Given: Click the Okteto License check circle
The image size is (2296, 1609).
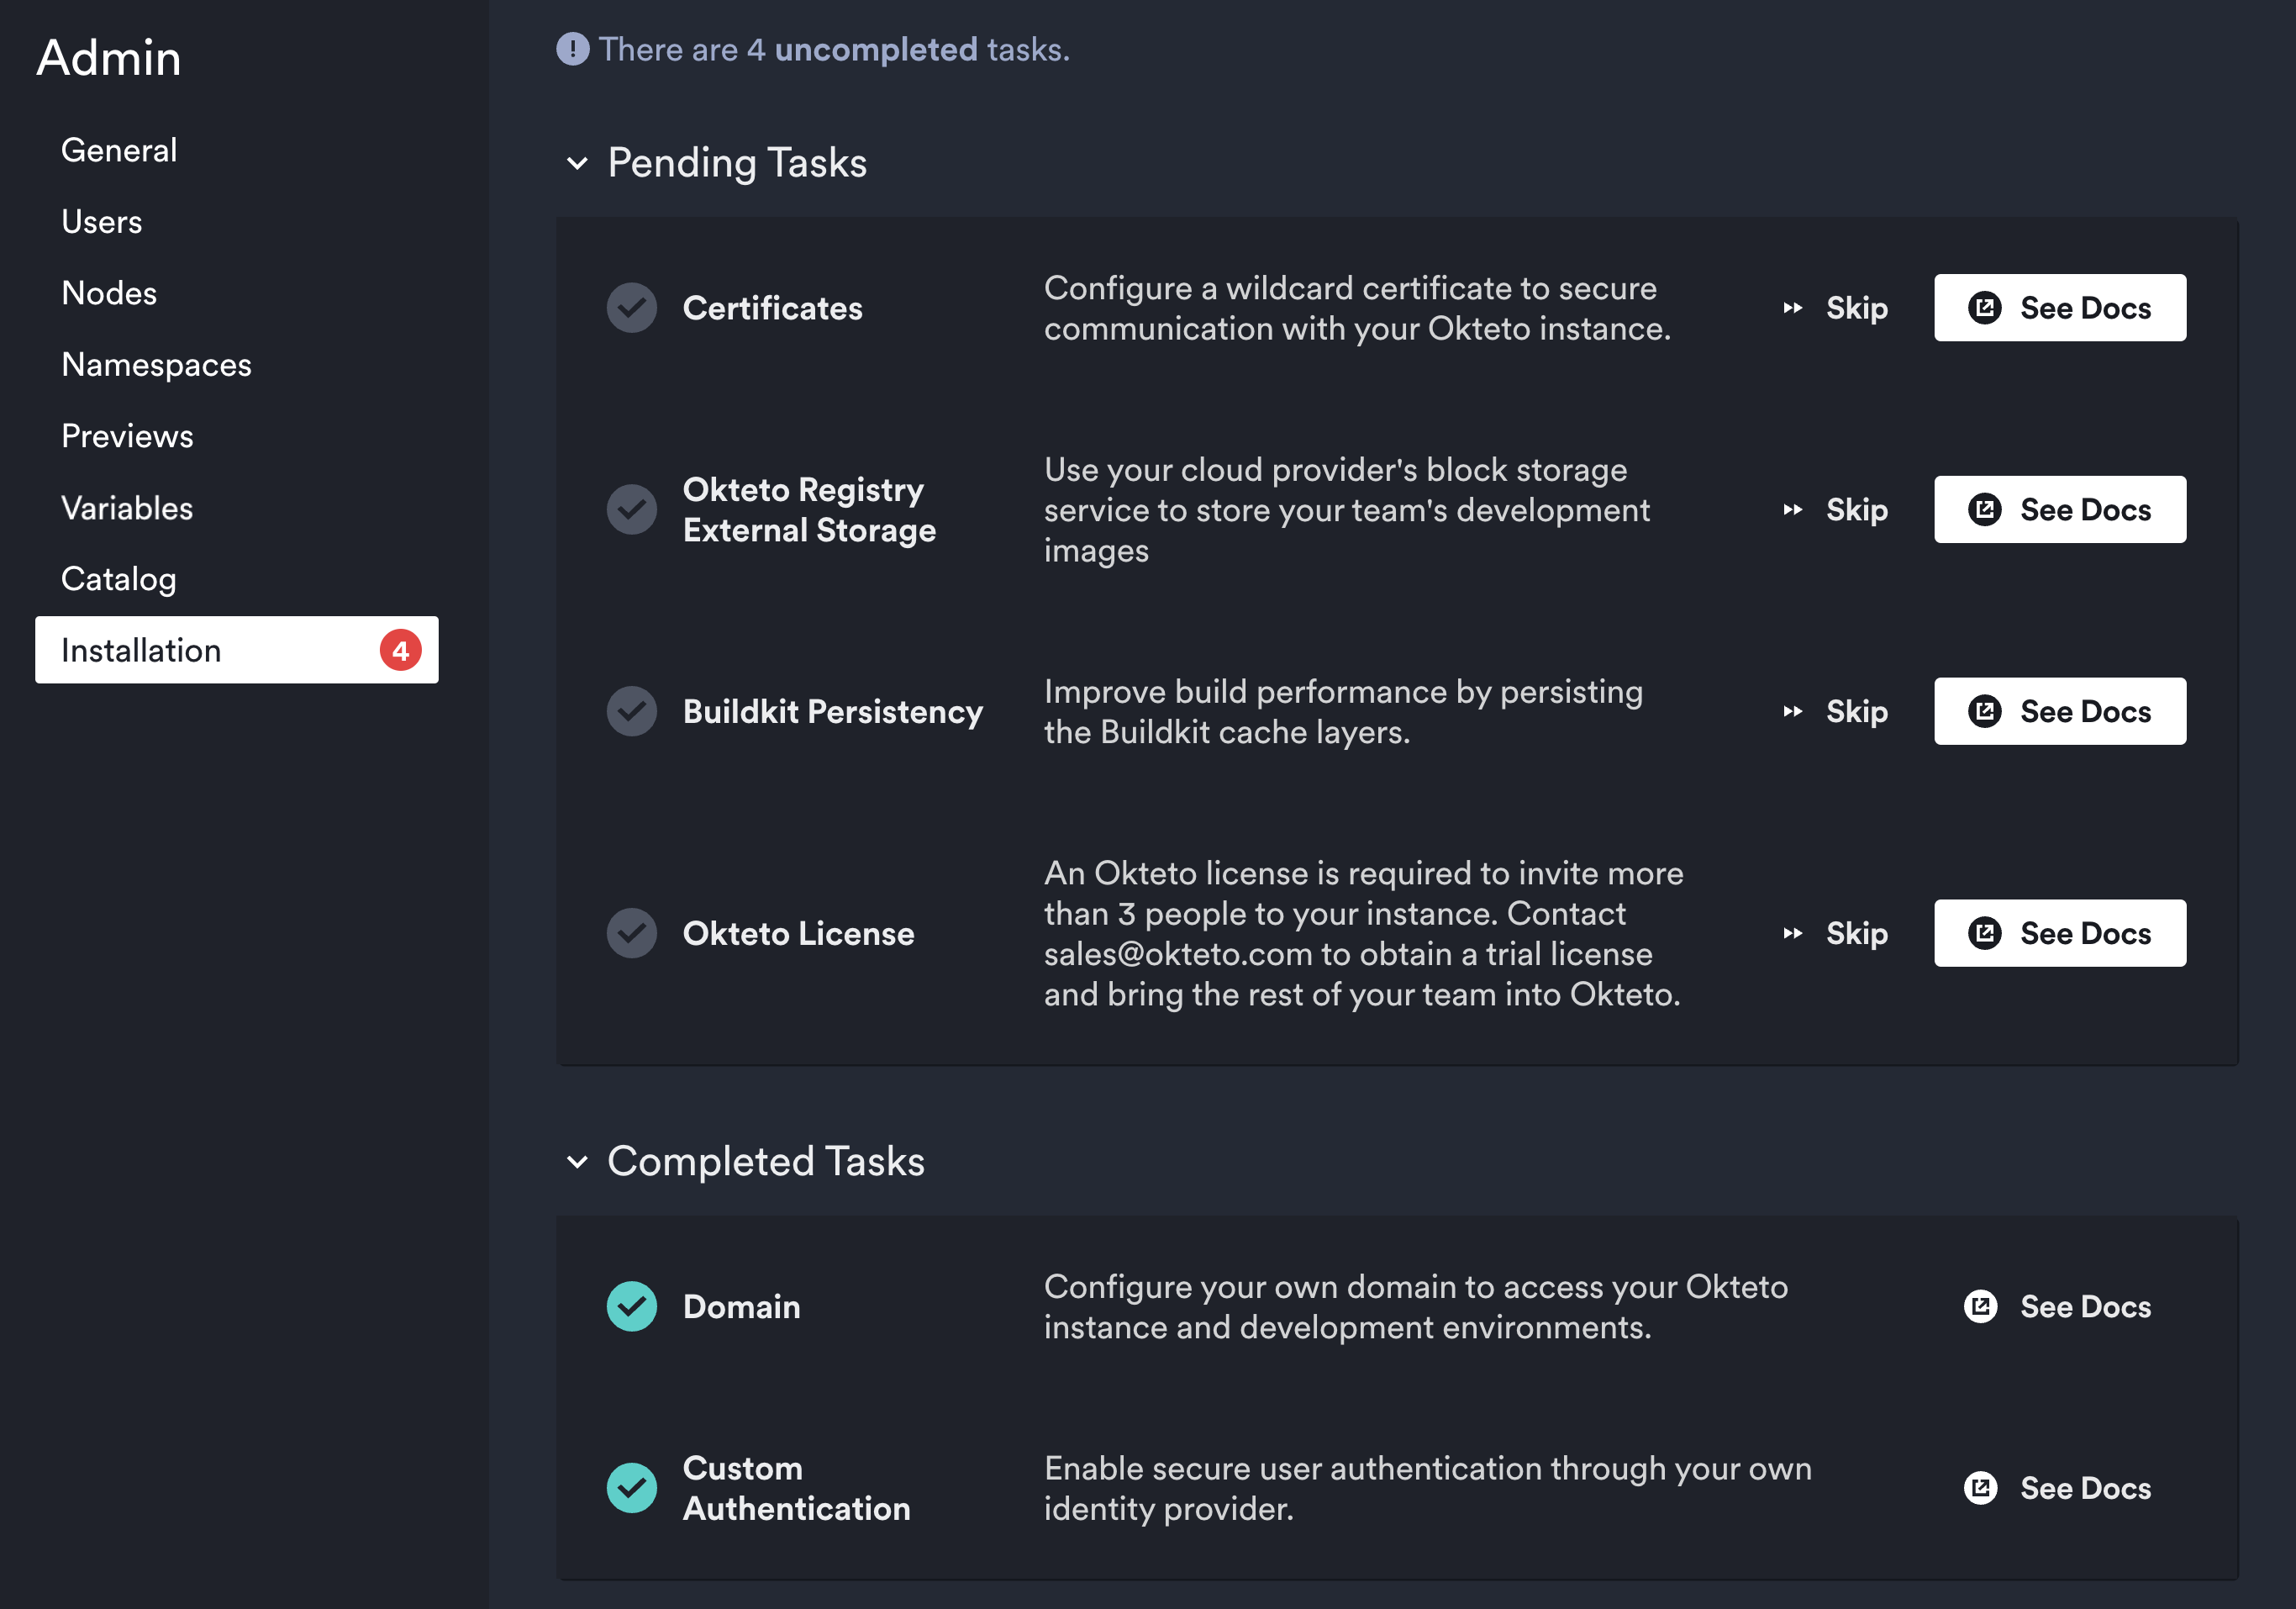Looking at the screenshot, I should click(632, 933).
